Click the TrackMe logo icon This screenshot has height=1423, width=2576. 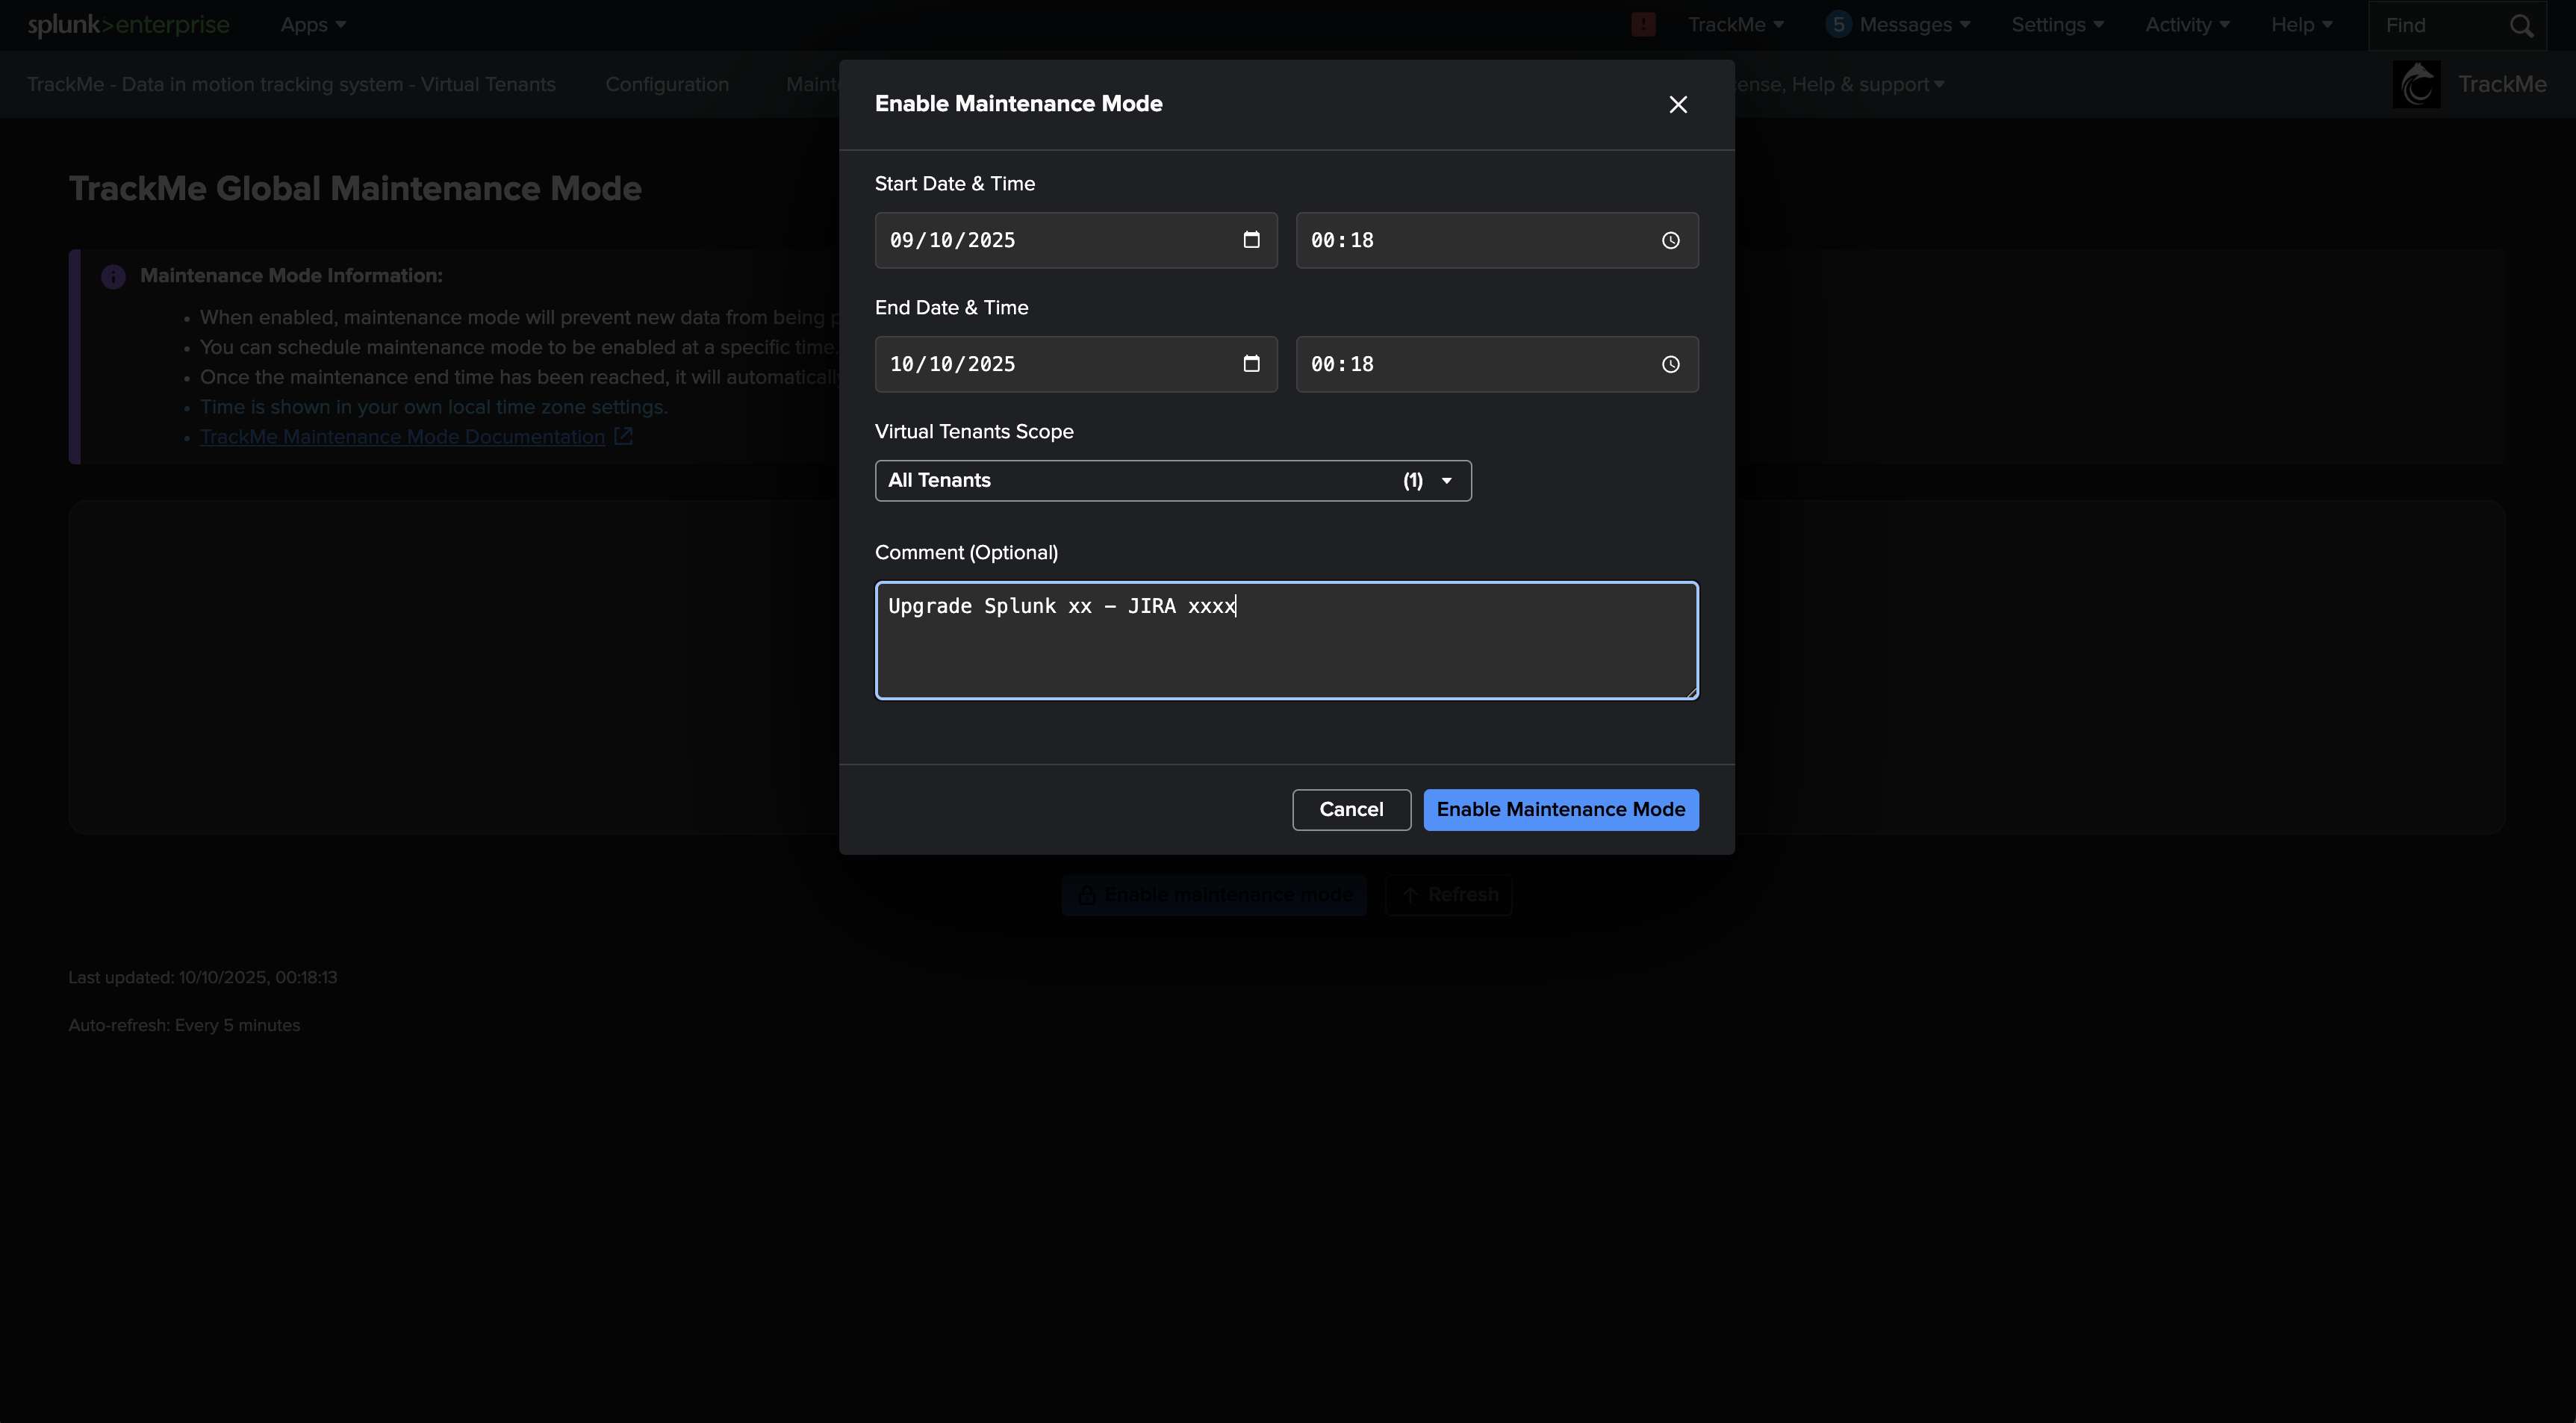[2416, 85]
